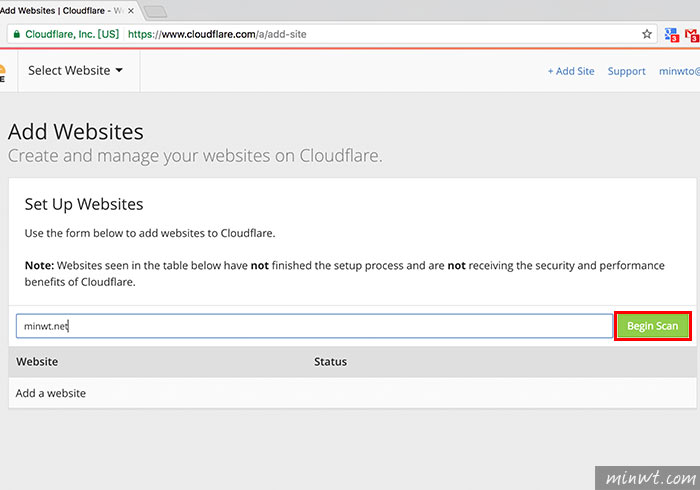Click the secure padlock icon in the address bar
Viewport: 700px width, 490px height.
click(x=17, y=34)
